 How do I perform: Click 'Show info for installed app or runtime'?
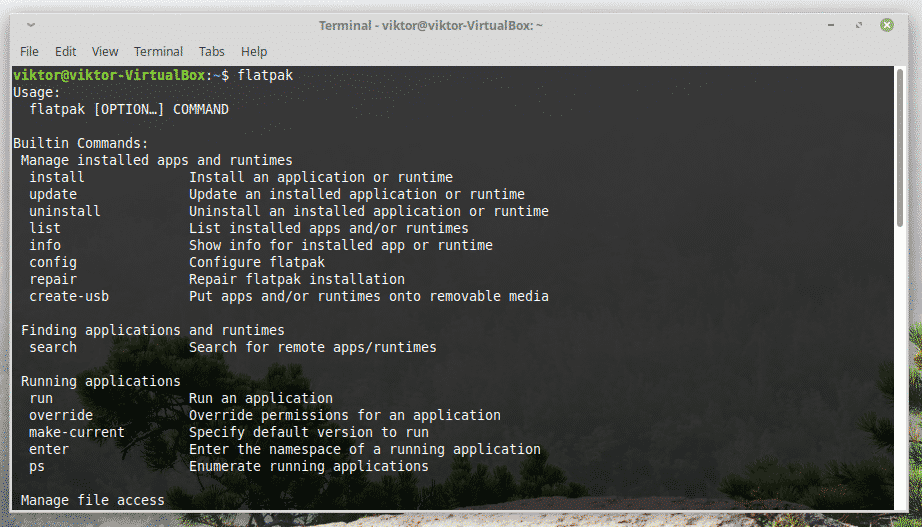coord(340,245)
